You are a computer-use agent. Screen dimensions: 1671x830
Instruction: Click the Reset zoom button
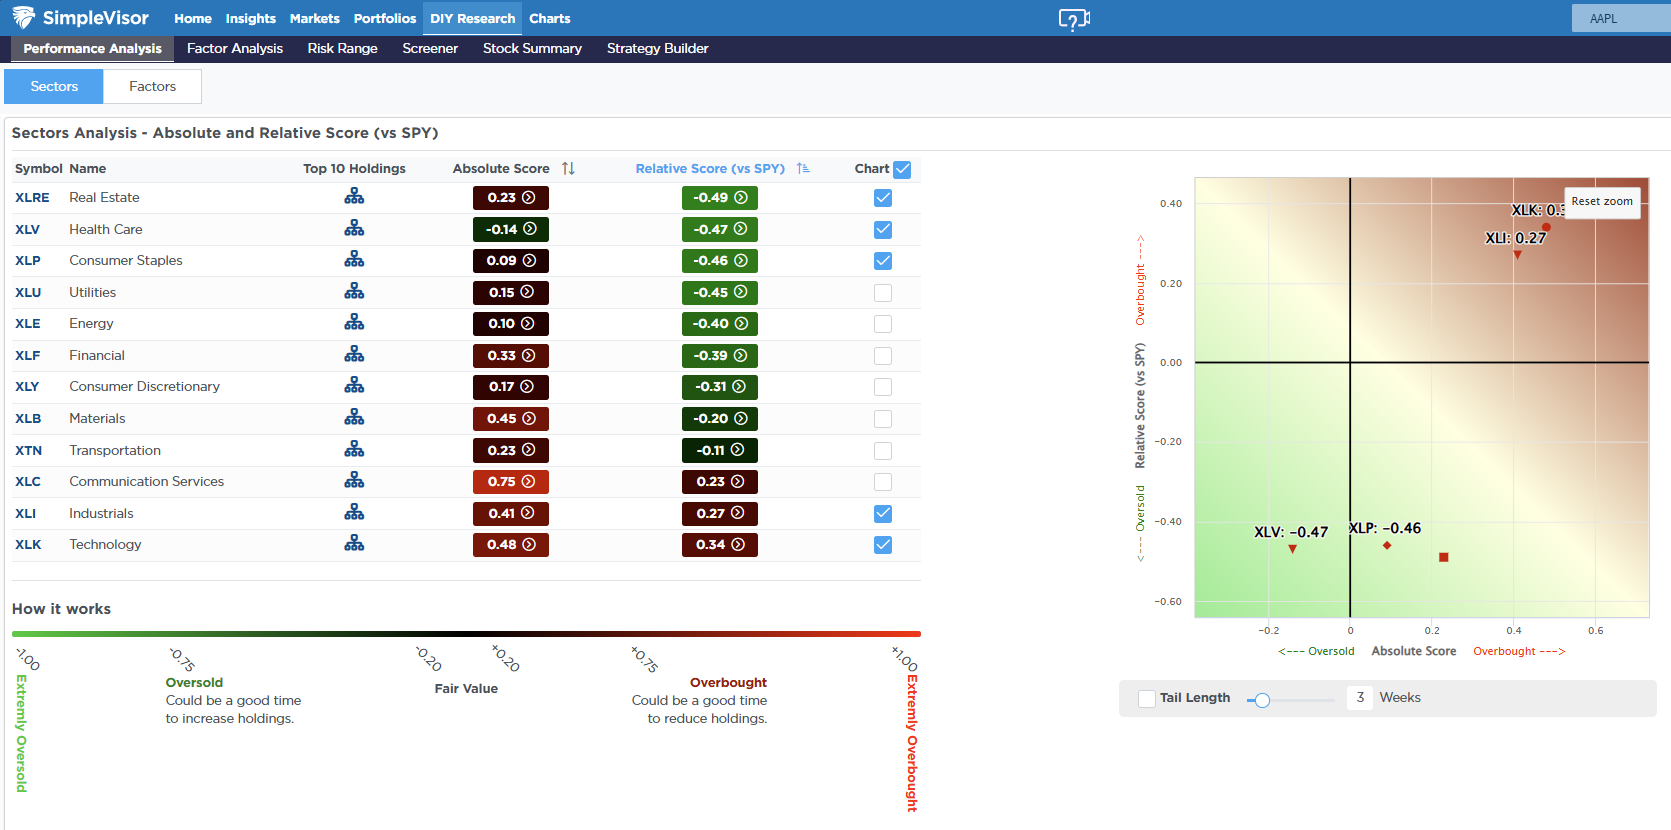click(x=1602, y=201)
